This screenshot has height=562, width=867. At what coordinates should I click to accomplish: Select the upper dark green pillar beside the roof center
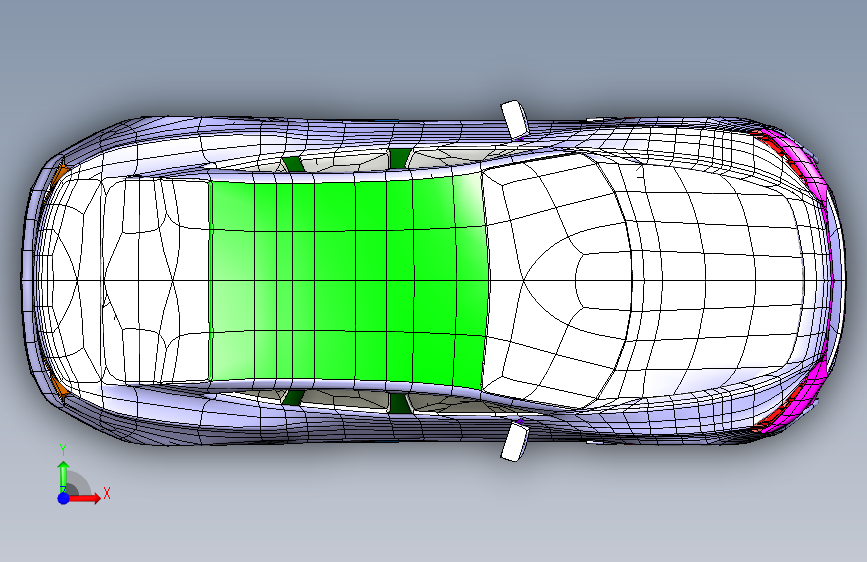pos(400,158)
